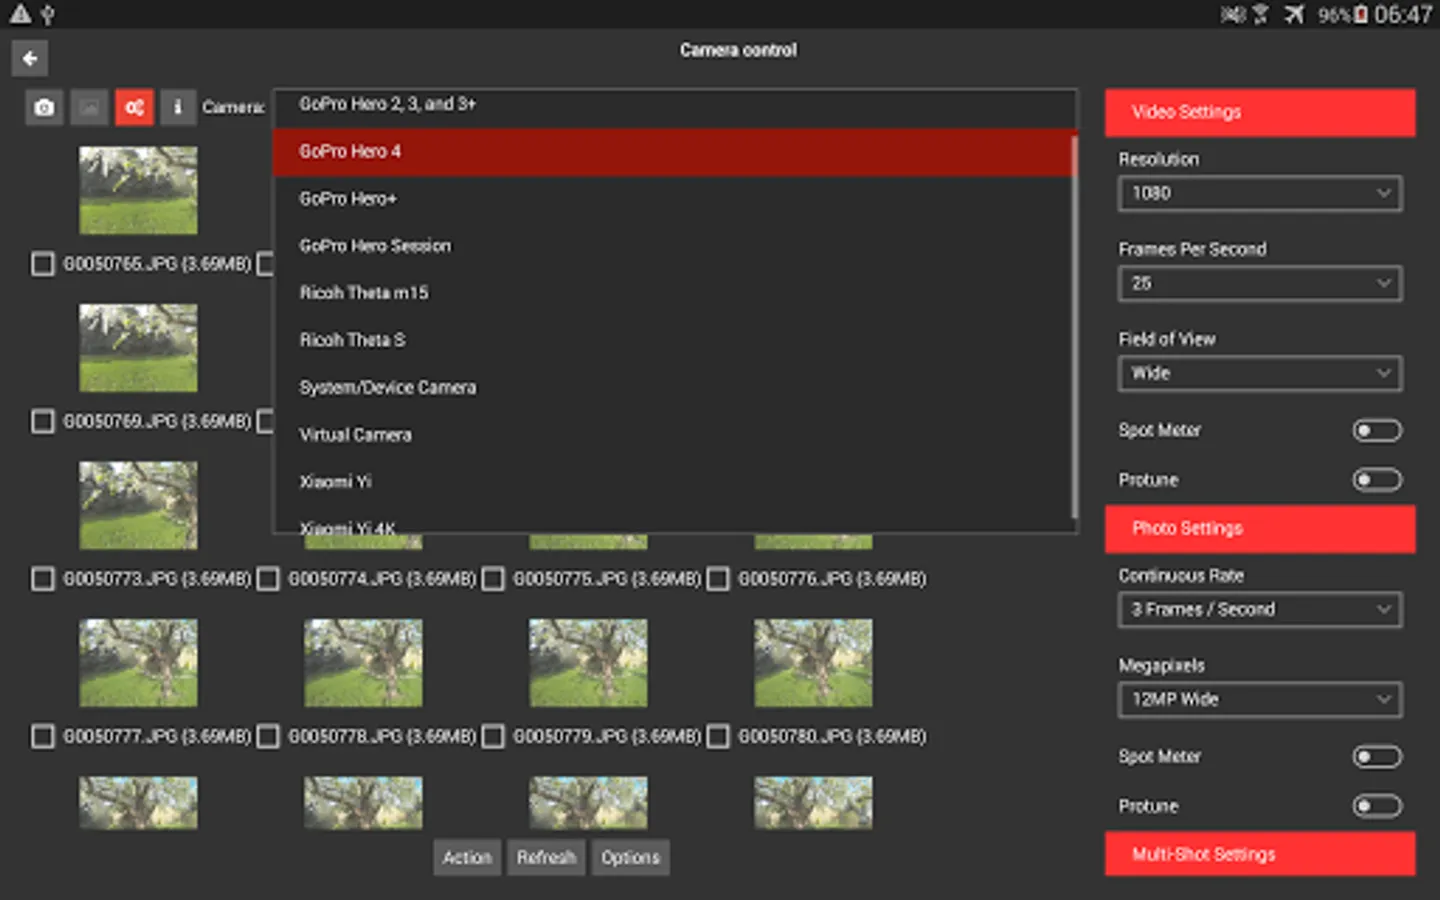Tick checkbox for G0050765.JPG
Screen dimensions: 1440x900
42,264
